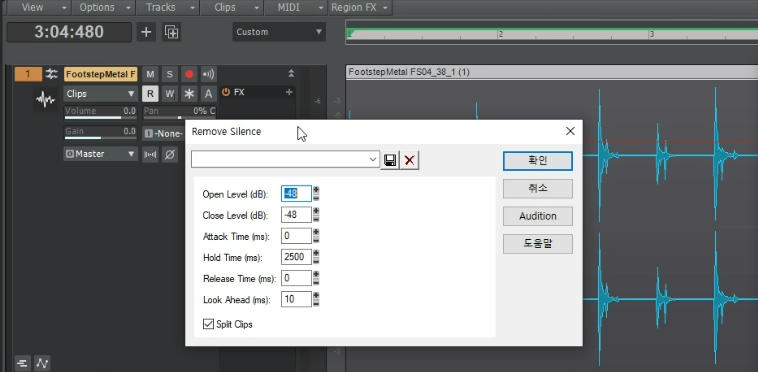The height and width of the screenshot is (372, 758).
Task: Open the Options menu
Action: 103,7
